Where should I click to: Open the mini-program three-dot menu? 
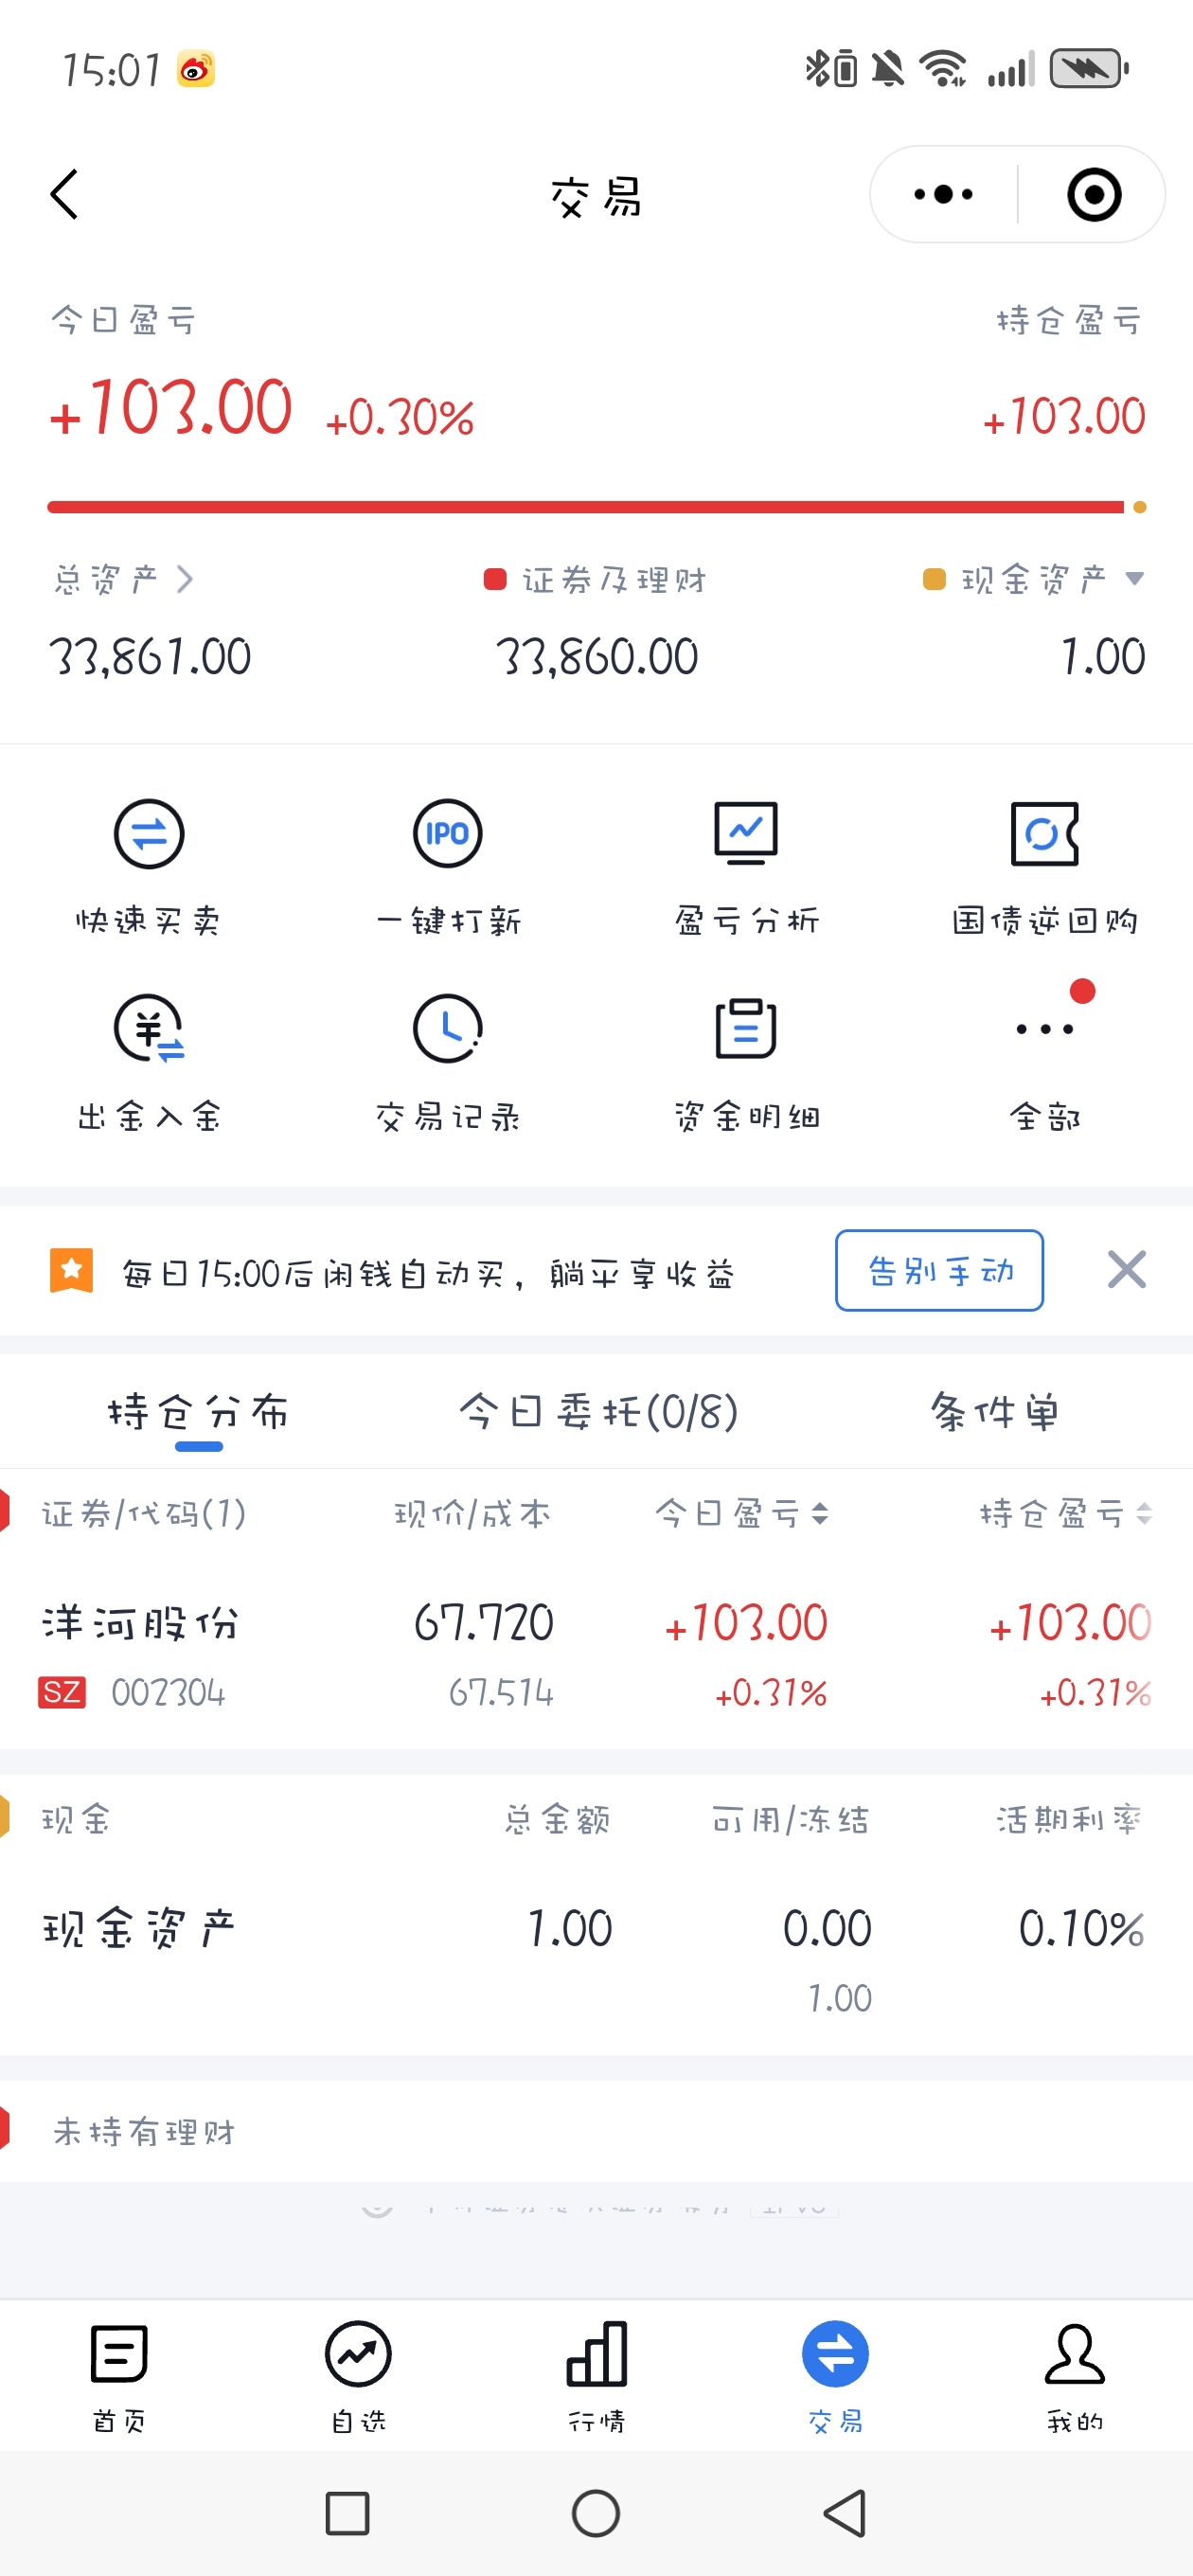click(x=943, y=194)
